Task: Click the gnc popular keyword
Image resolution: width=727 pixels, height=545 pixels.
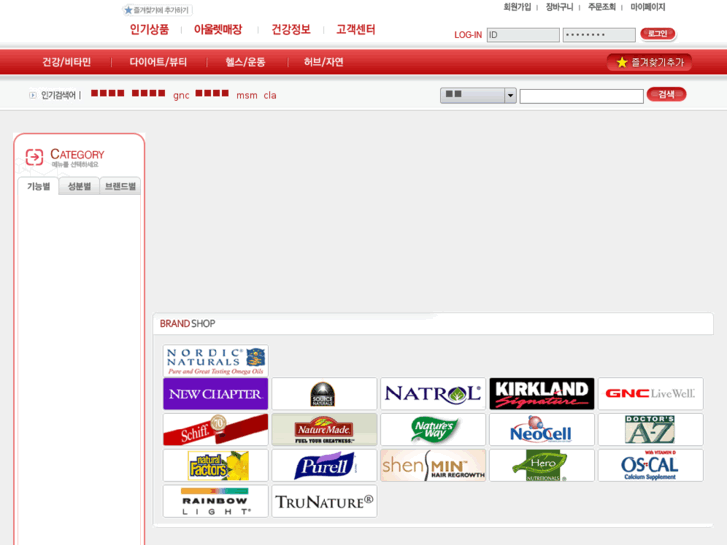Action: point(181,96)
